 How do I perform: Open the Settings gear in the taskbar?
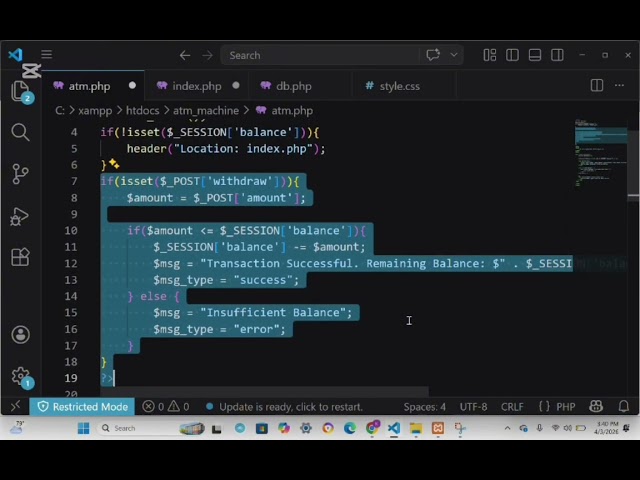(x=306, y=428)
